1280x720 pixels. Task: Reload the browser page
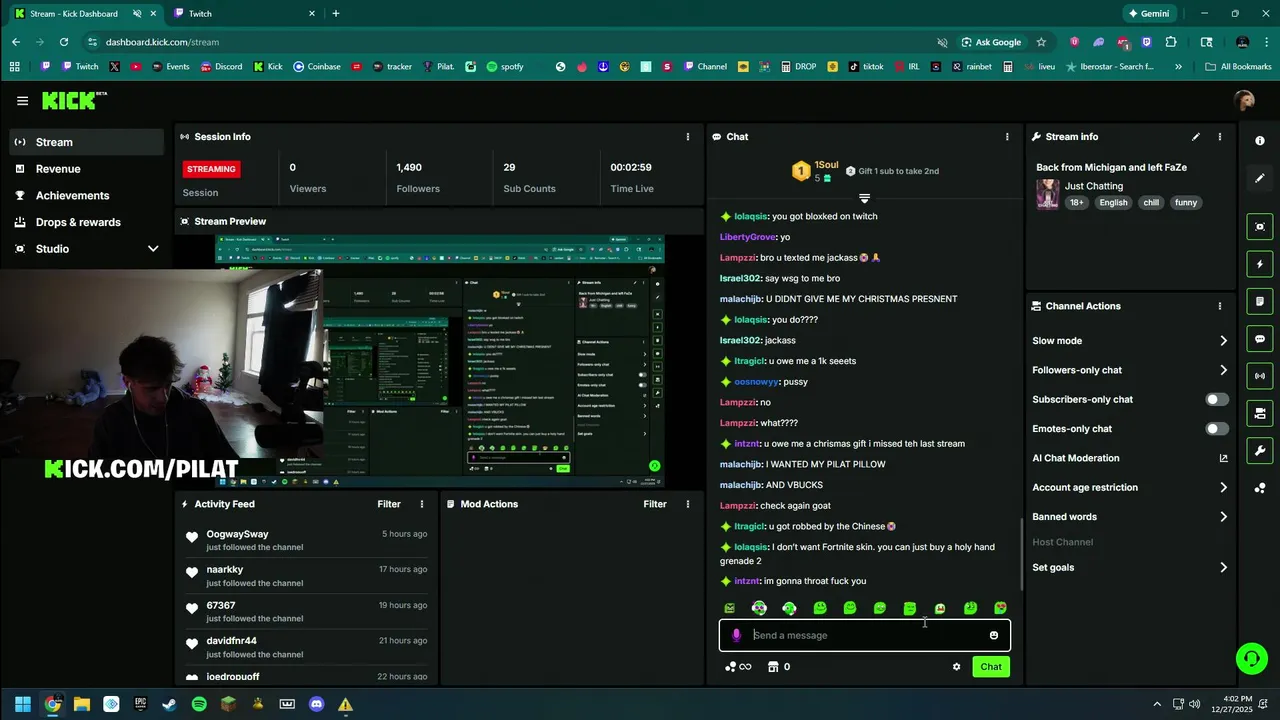64,42
